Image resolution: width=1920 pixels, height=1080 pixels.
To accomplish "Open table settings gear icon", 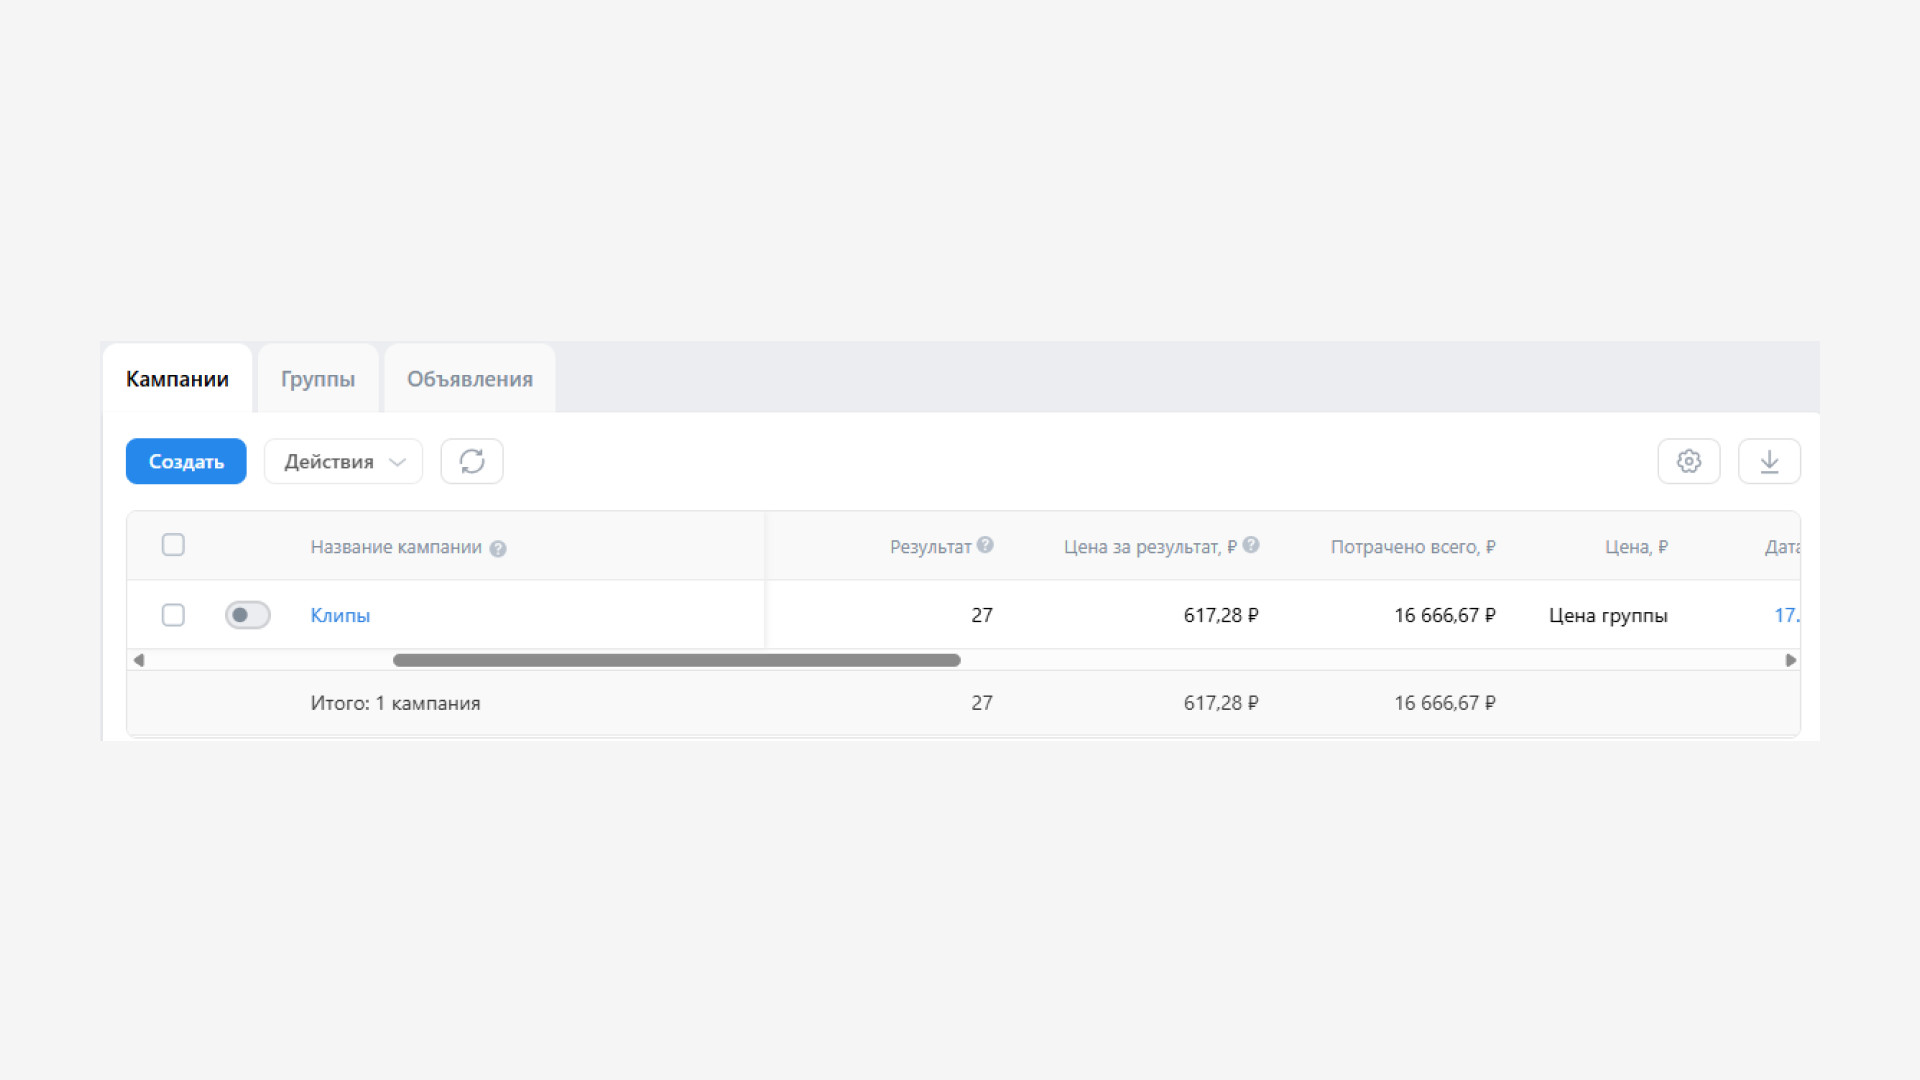I will 1689,461.
